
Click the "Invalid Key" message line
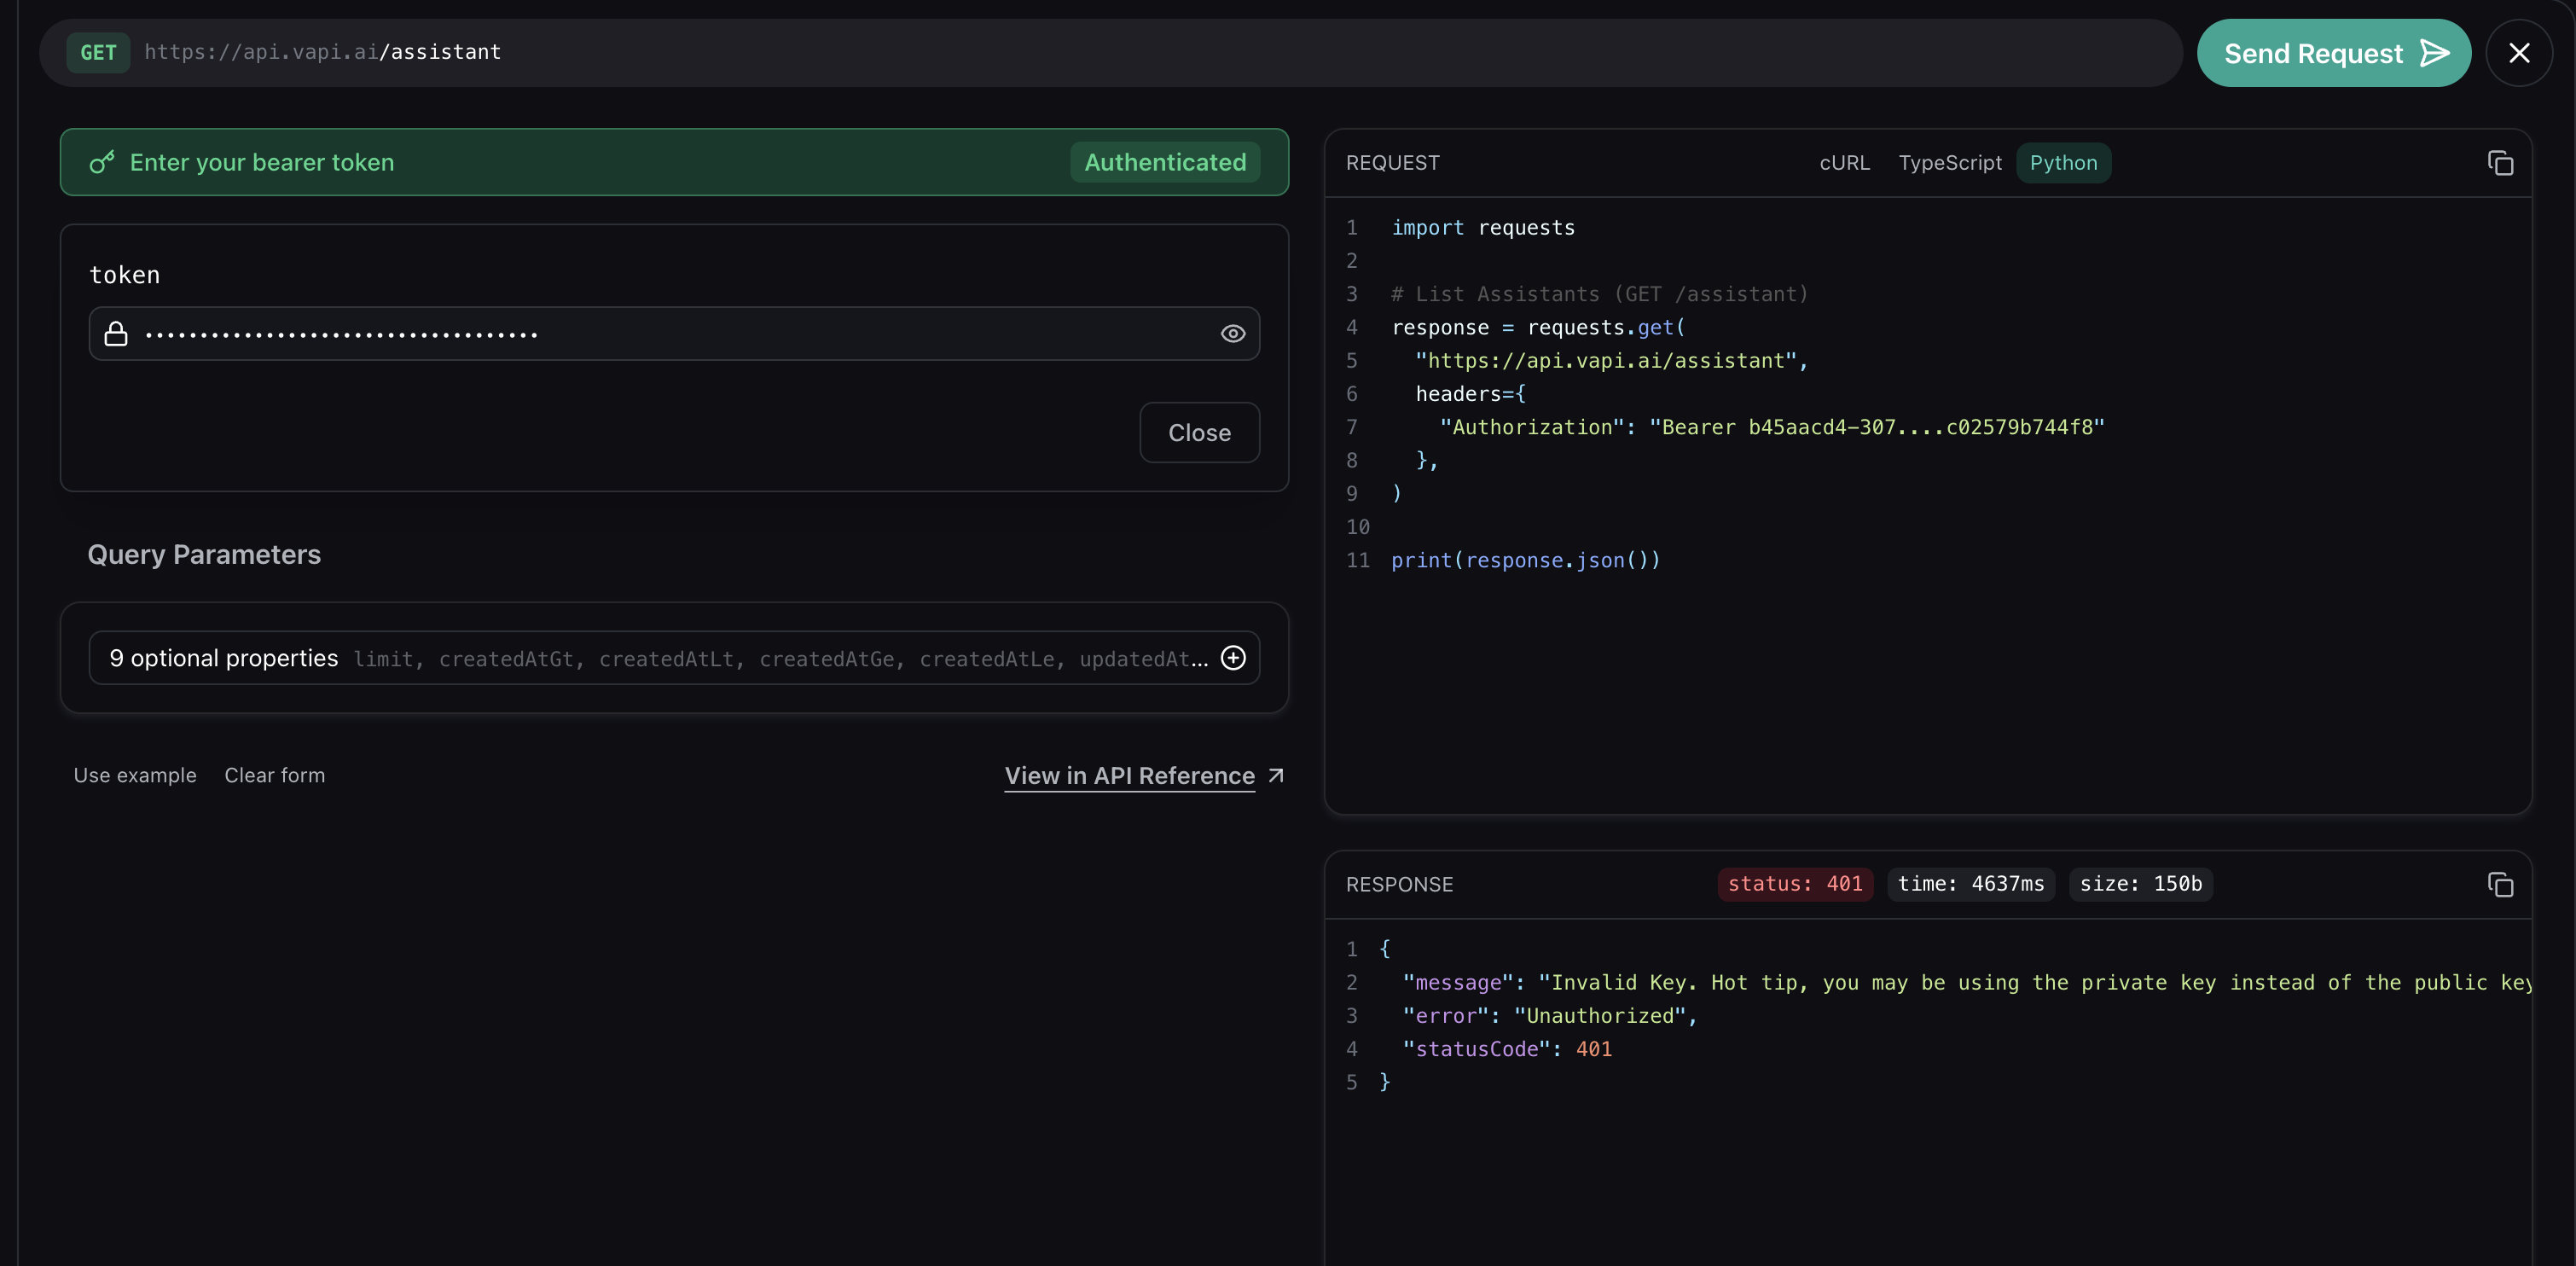click(x=1966, y=983)
